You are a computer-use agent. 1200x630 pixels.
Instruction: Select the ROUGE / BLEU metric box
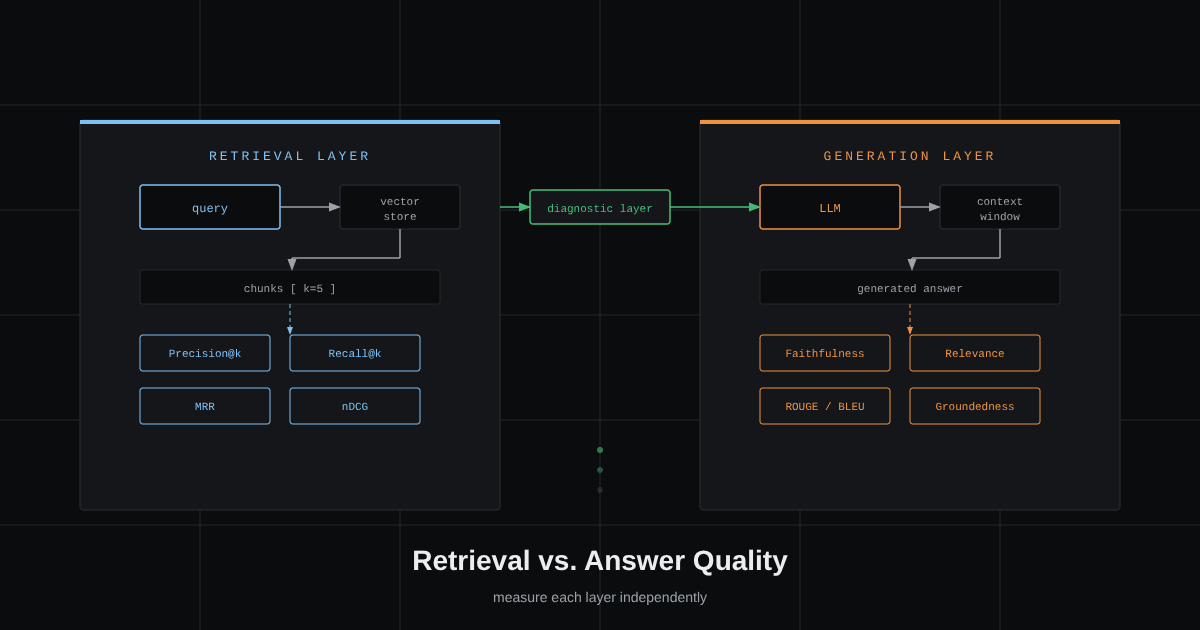pos(825,406)
